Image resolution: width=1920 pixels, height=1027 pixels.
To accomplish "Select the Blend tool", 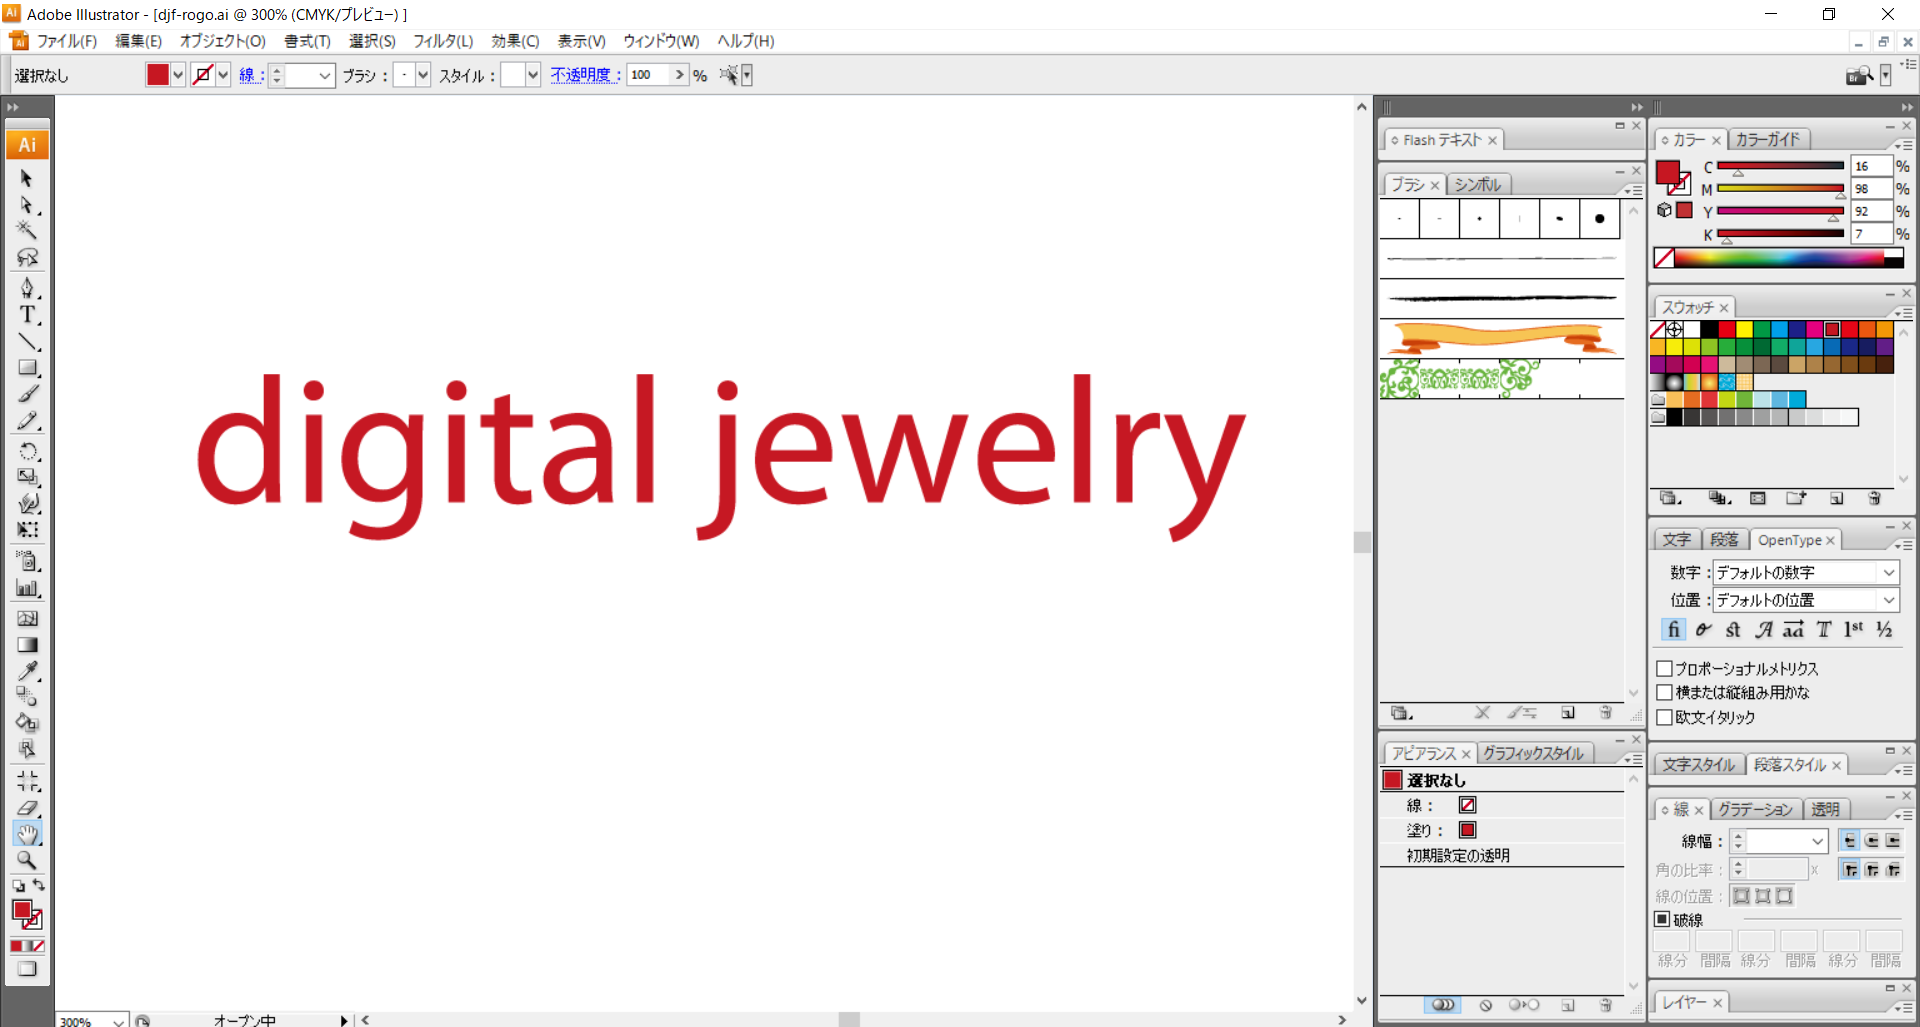I will (x=27, y=697).
